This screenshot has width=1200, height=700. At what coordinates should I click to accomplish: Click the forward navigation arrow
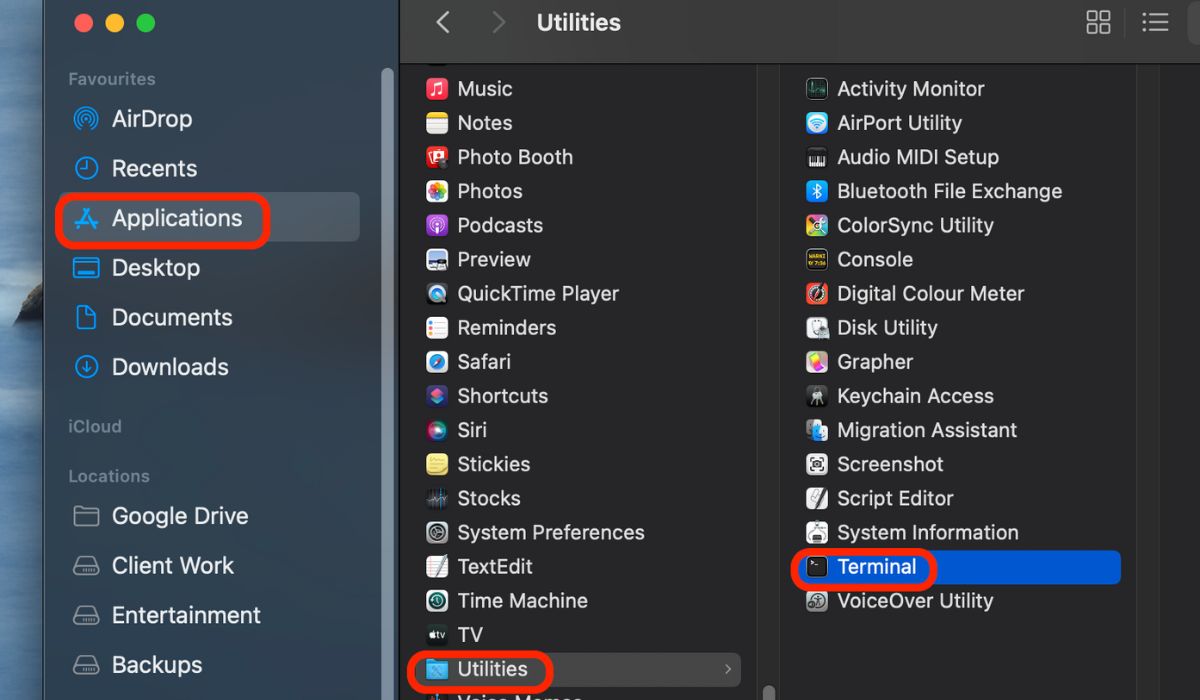pyautogui.click(x=497, y=21)
